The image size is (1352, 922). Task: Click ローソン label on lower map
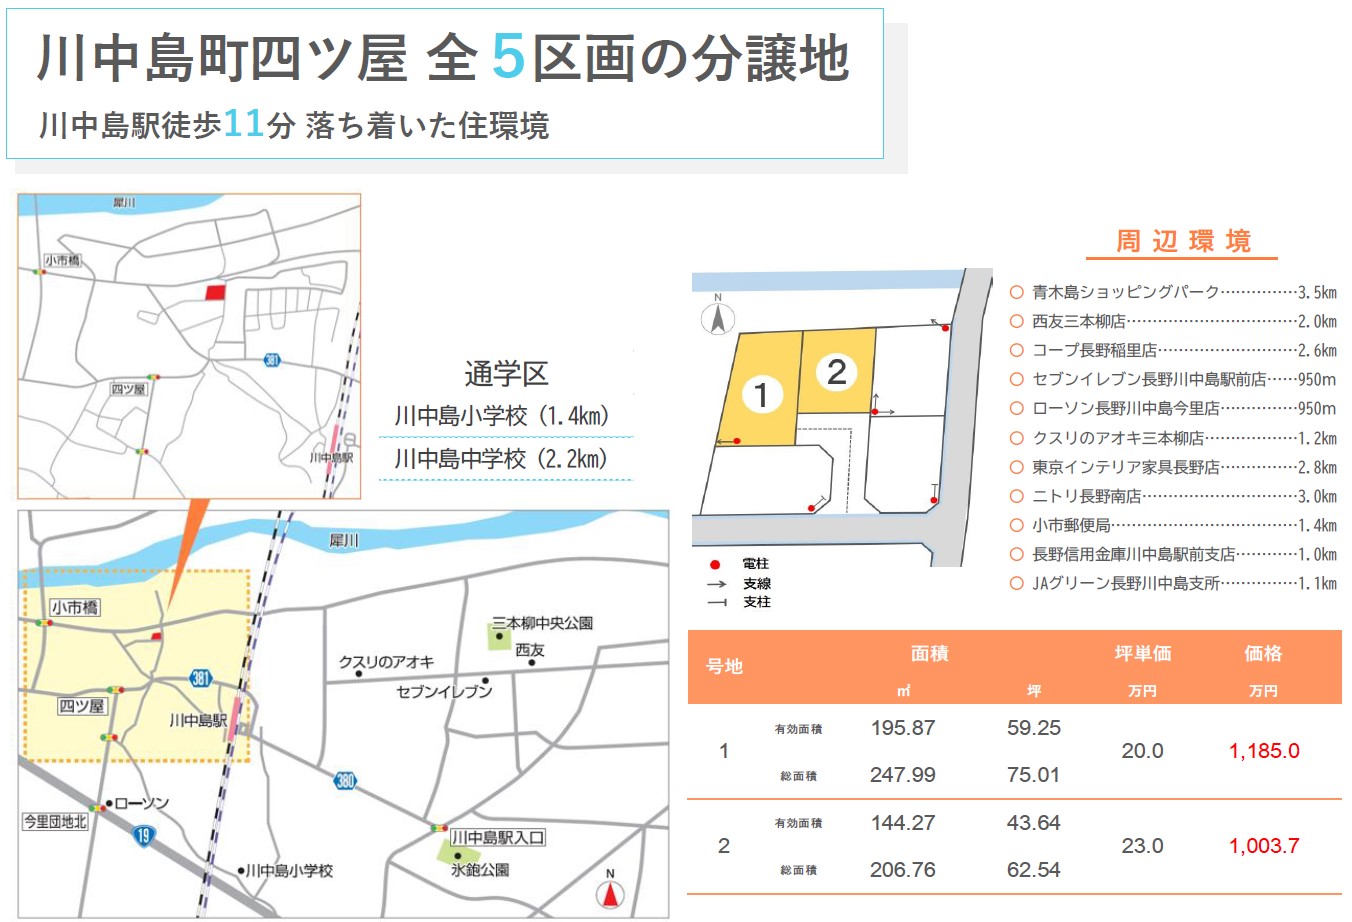click(x=141, y=803)
